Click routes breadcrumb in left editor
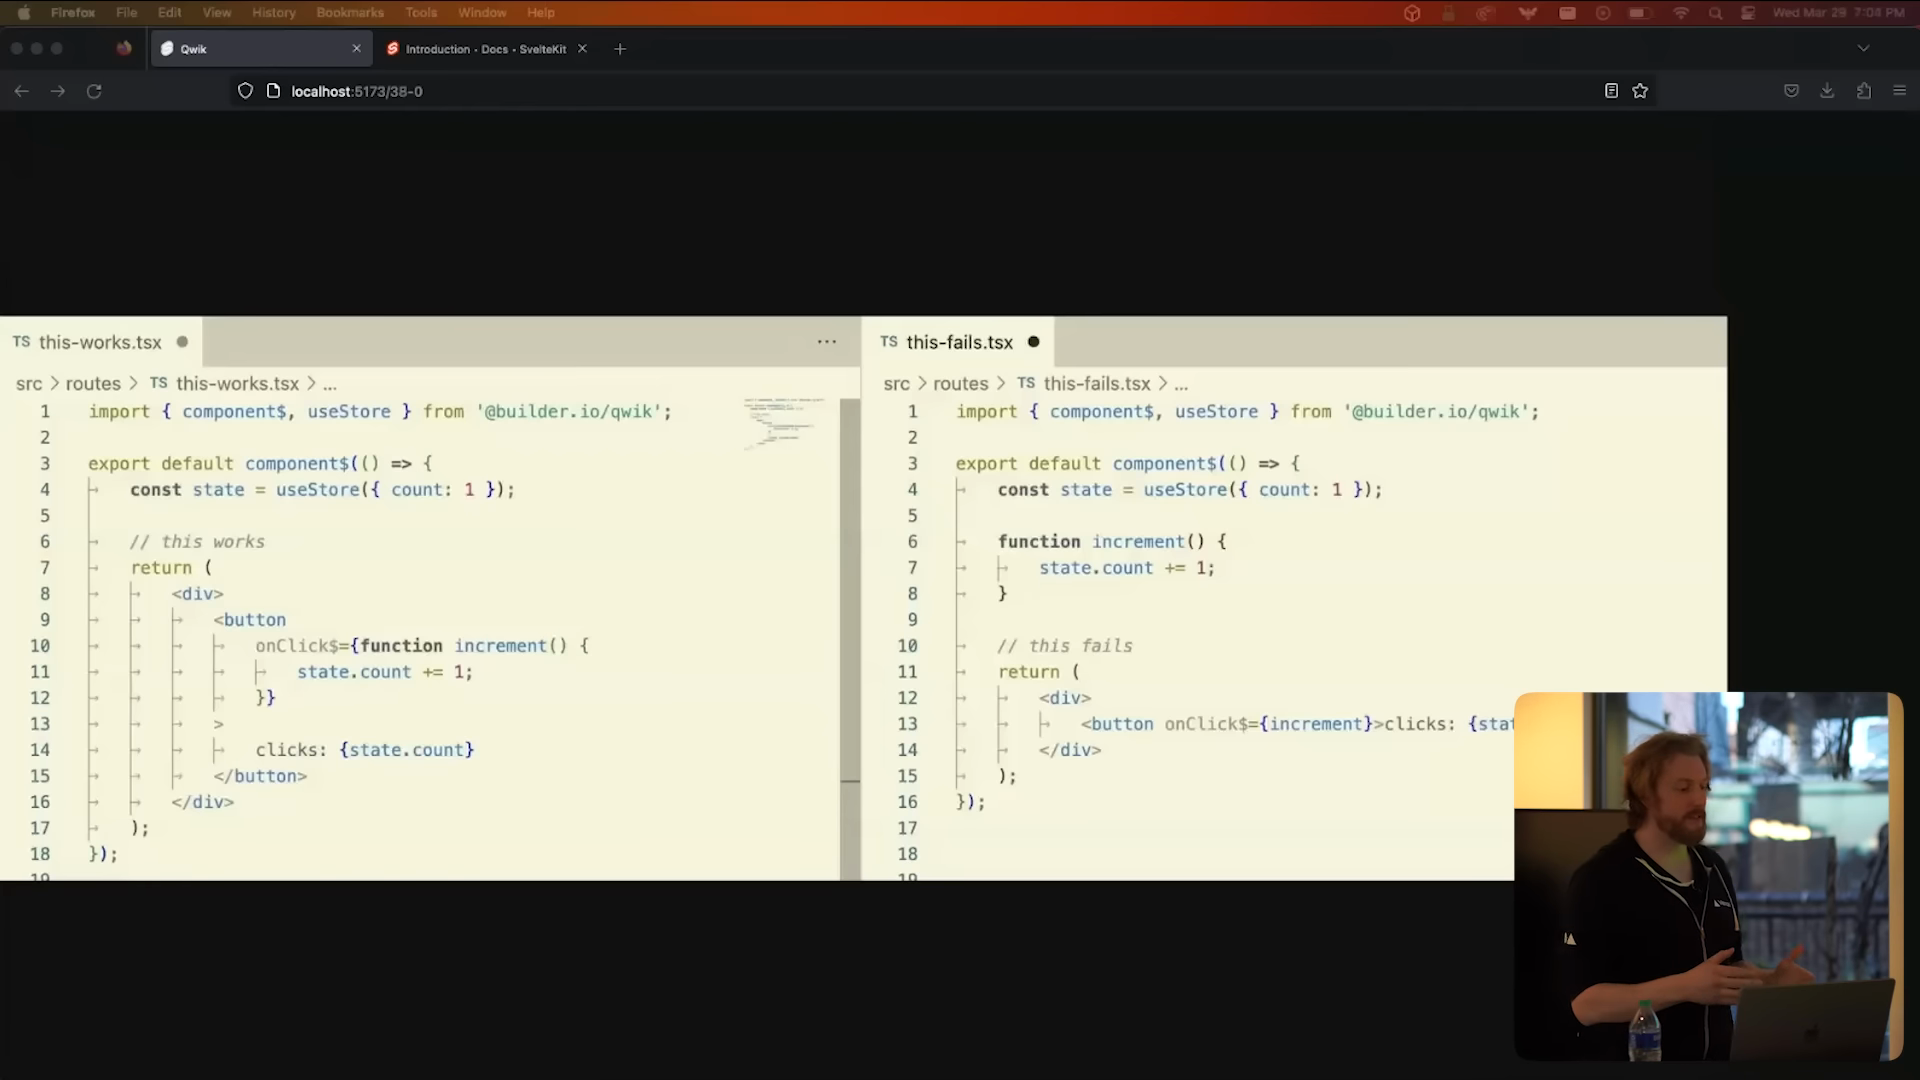The image size is (1920, 1080). click(x=93, y=384)
